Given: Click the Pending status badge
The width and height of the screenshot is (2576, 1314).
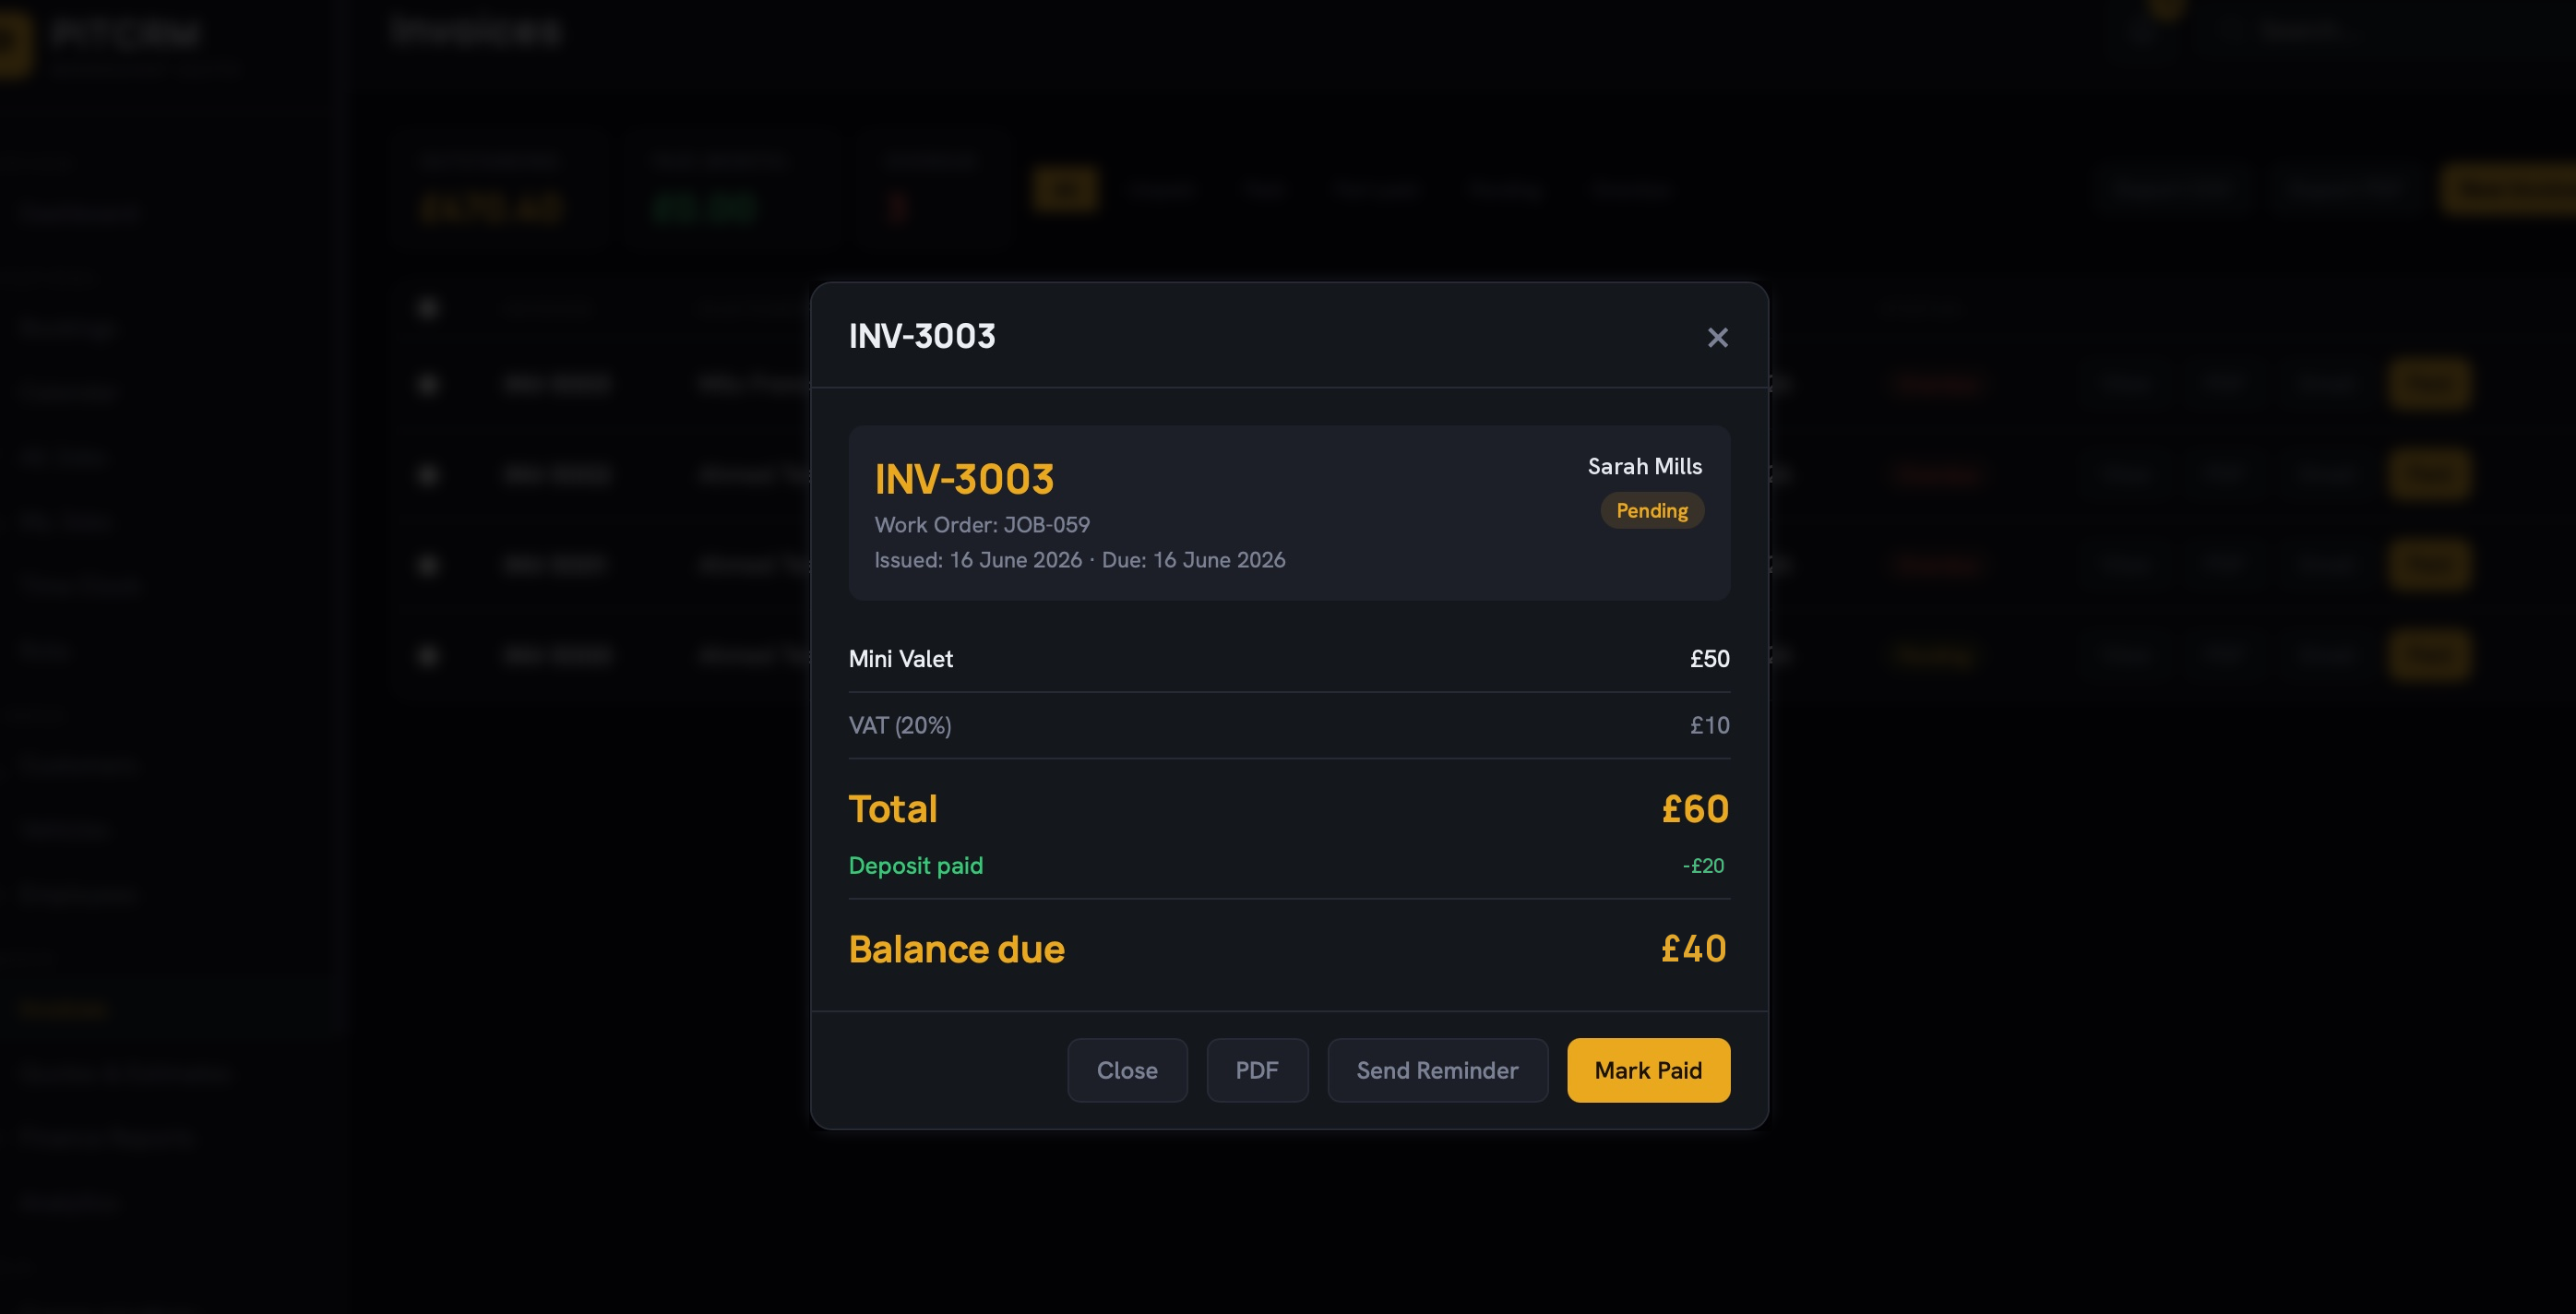Looking at the screenshot, I should point(1652,510).
